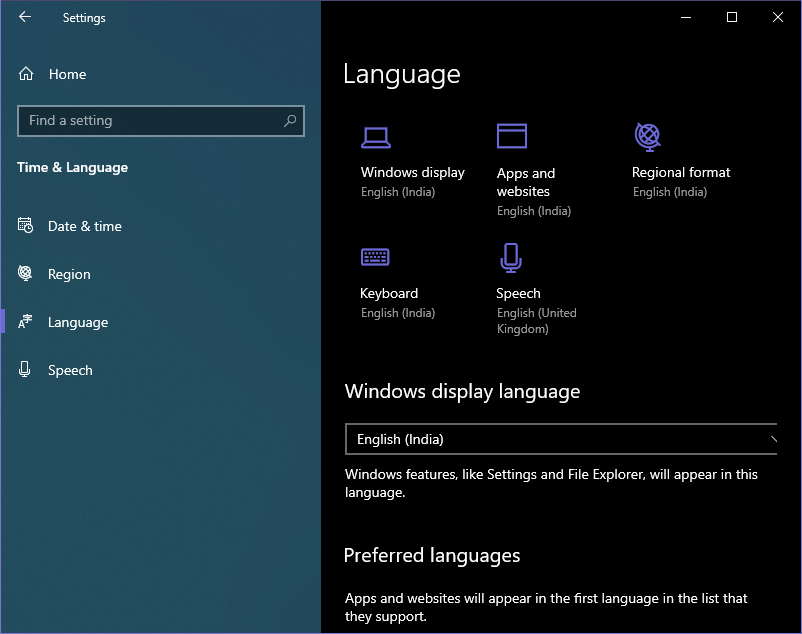Open the Windows display language dropdown
Screen dimensions: 802x634
tap(560, 439)
